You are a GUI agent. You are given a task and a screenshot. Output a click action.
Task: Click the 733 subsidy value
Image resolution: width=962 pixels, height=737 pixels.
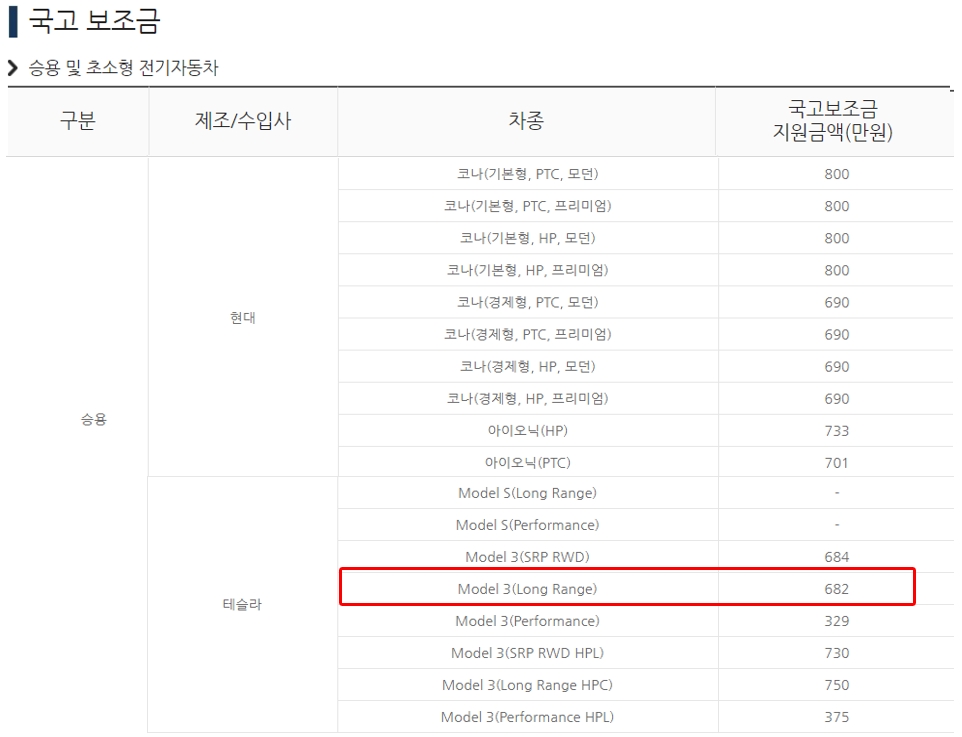[837, 431]
